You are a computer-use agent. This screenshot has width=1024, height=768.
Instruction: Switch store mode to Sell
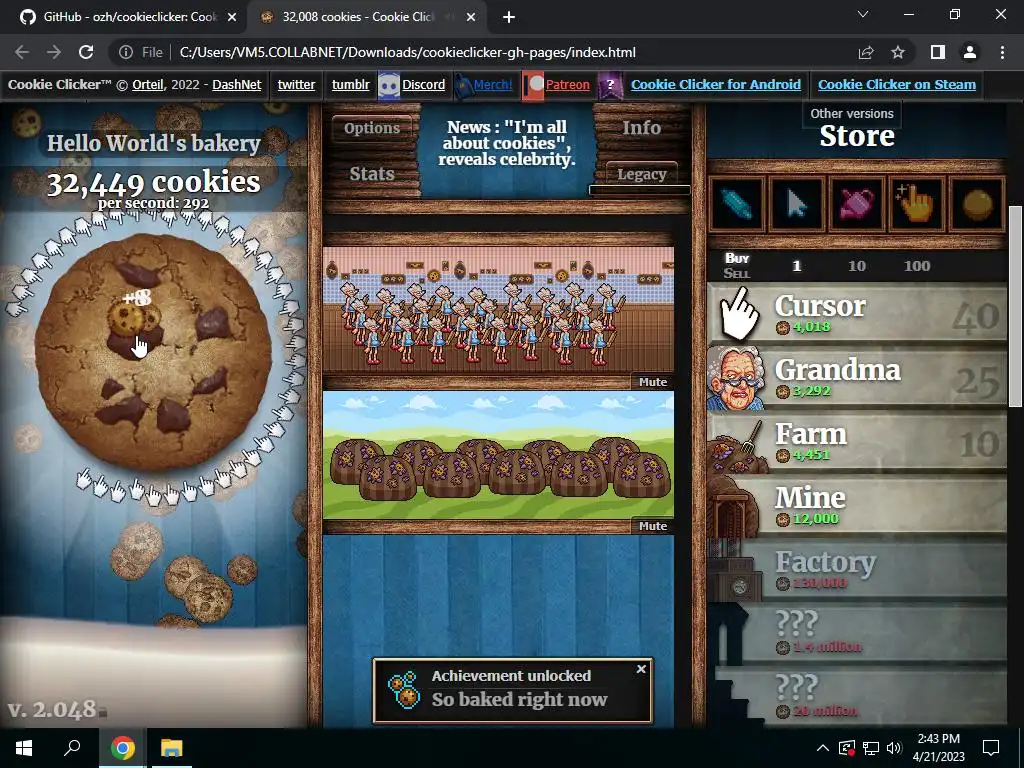tap(737, 274)
